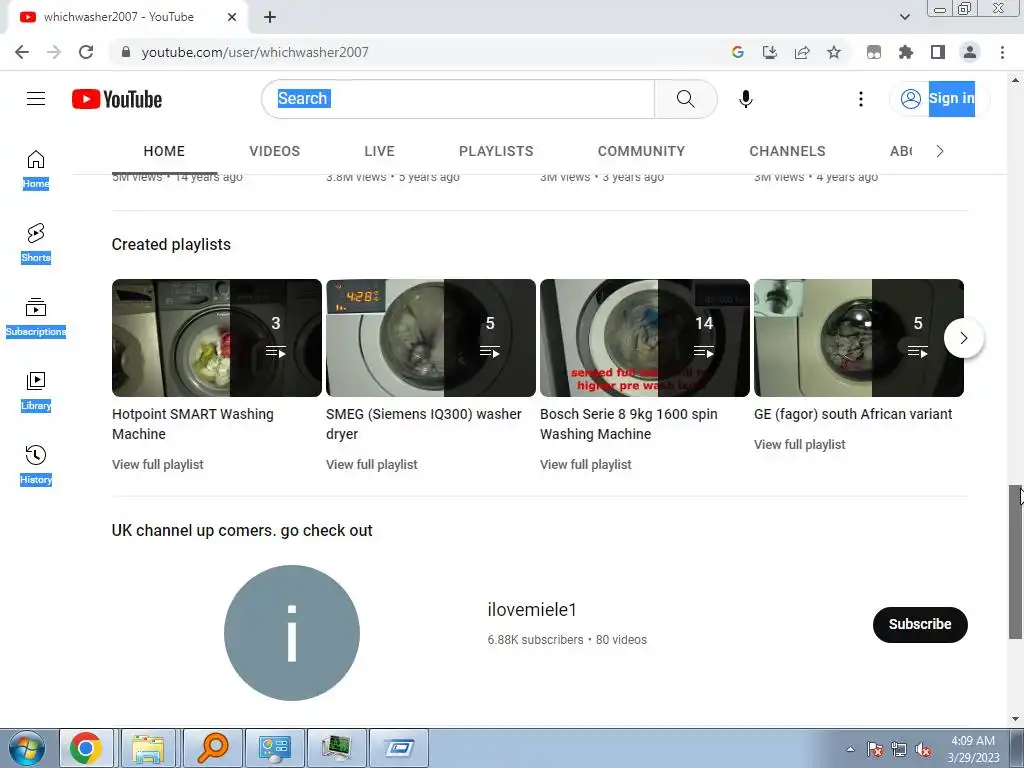Focus the YouTube search field

458,99
